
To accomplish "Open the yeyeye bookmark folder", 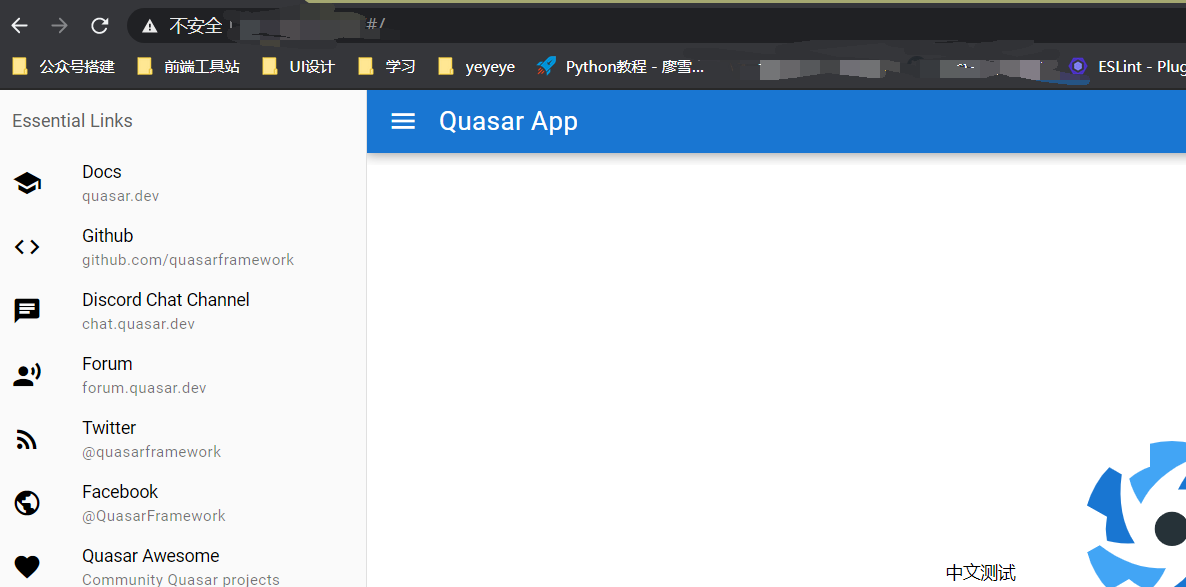I will [477, 67].
